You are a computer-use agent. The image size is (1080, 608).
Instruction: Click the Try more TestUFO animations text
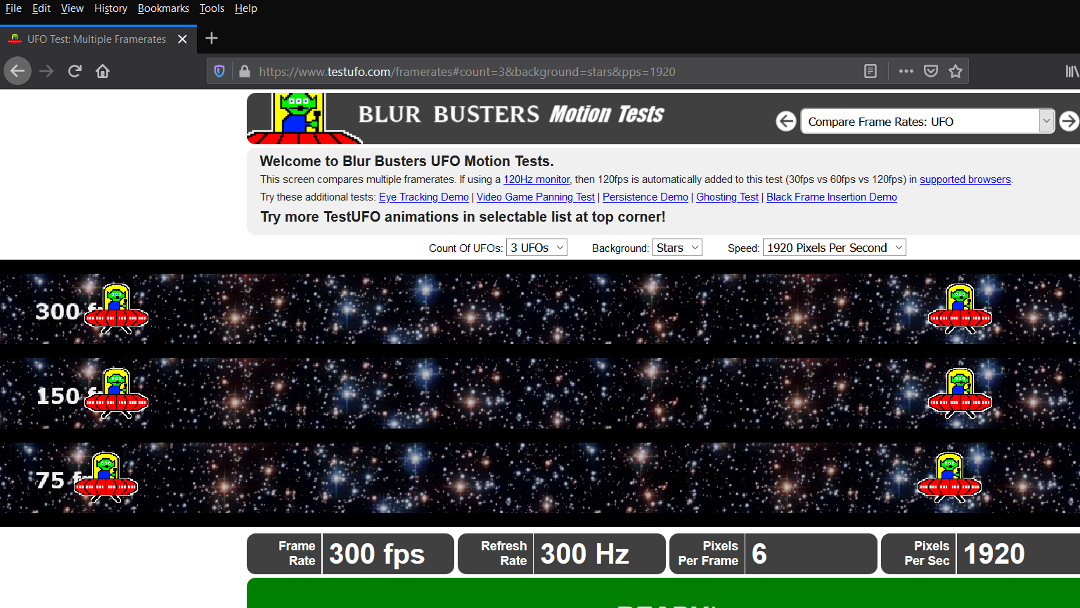pos(463,217)
